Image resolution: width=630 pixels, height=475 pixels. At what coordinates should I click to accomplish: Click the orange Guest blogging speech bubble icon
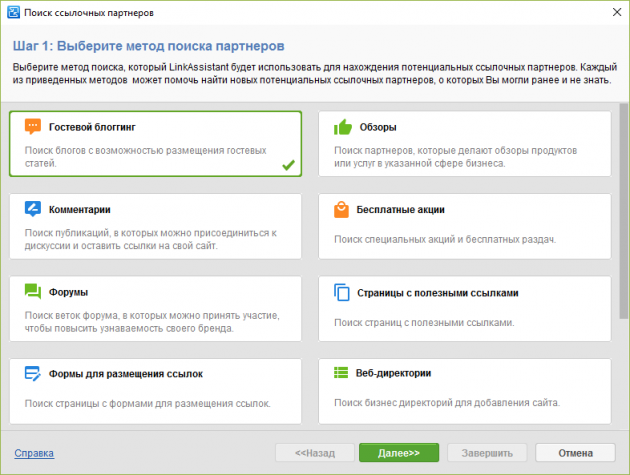pyautogui.click(x=32, y=127)
